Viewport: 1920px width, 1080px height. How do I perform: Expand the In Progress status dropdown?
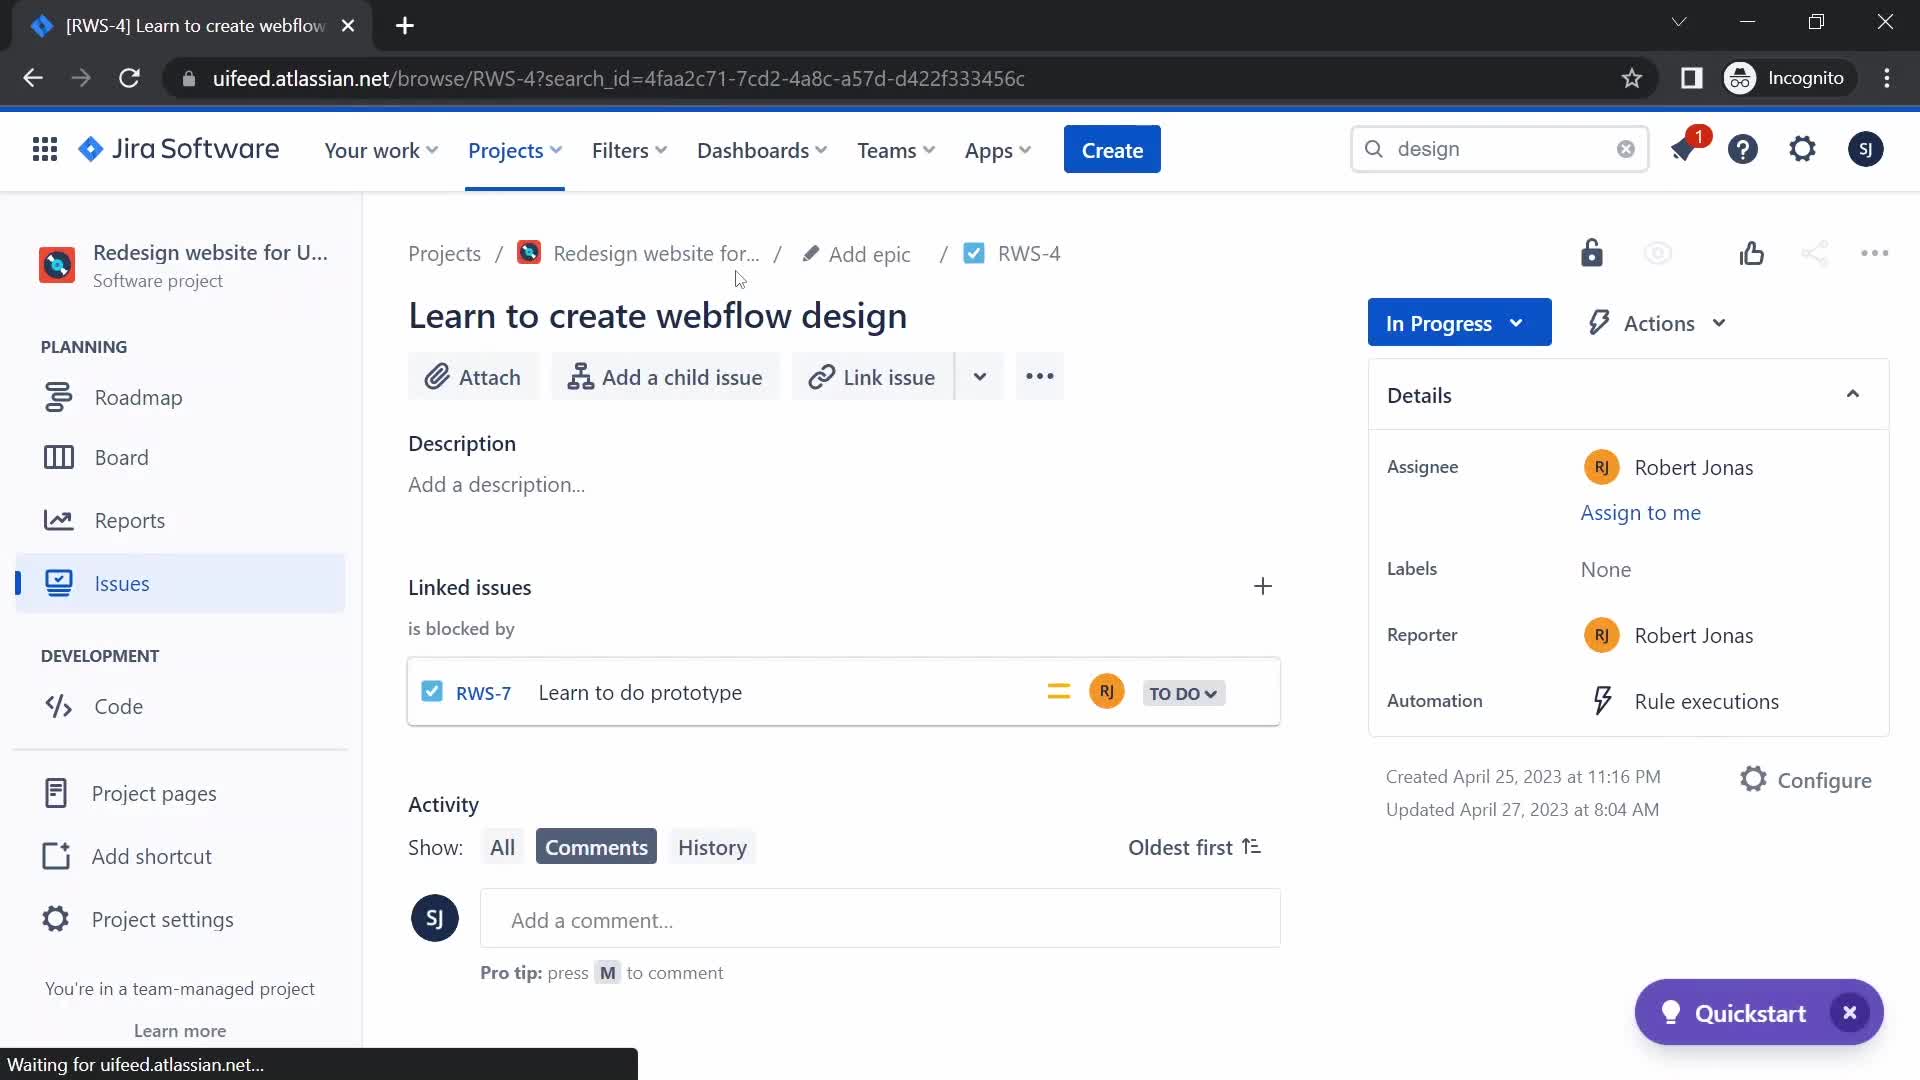(x=1458, y=322)
